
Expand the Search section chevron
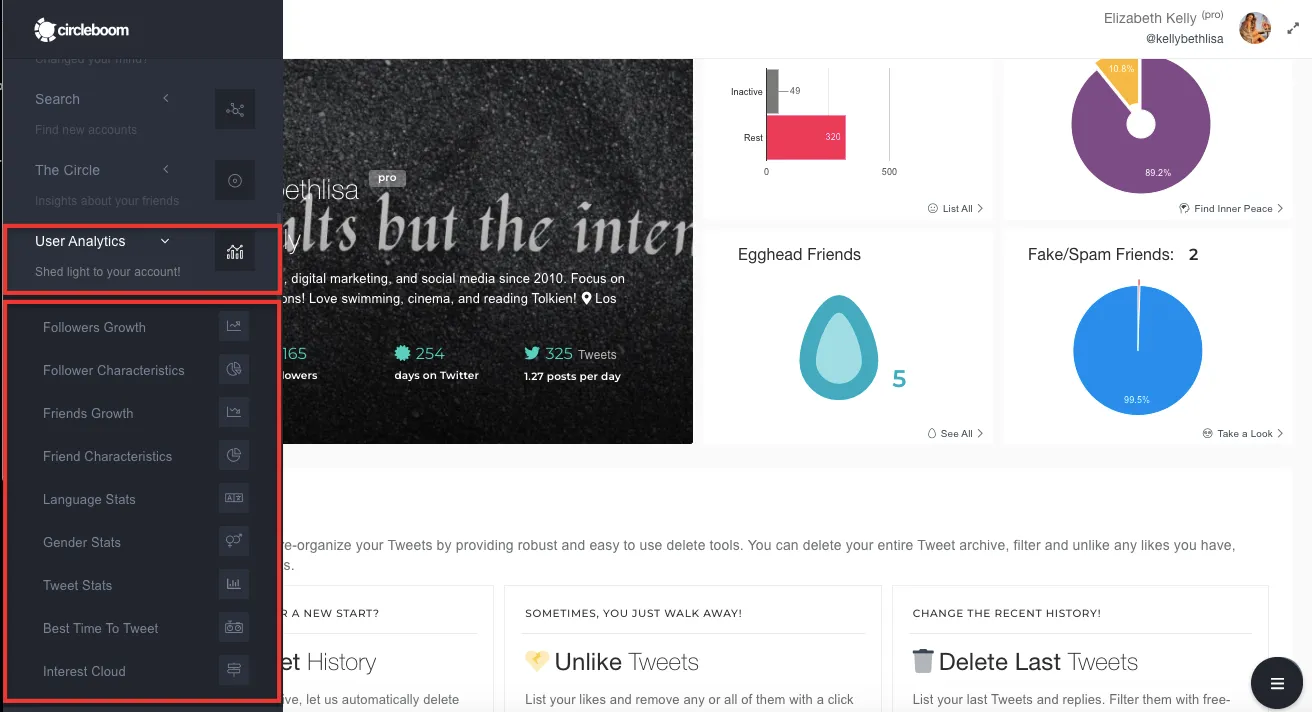point(166,98)
